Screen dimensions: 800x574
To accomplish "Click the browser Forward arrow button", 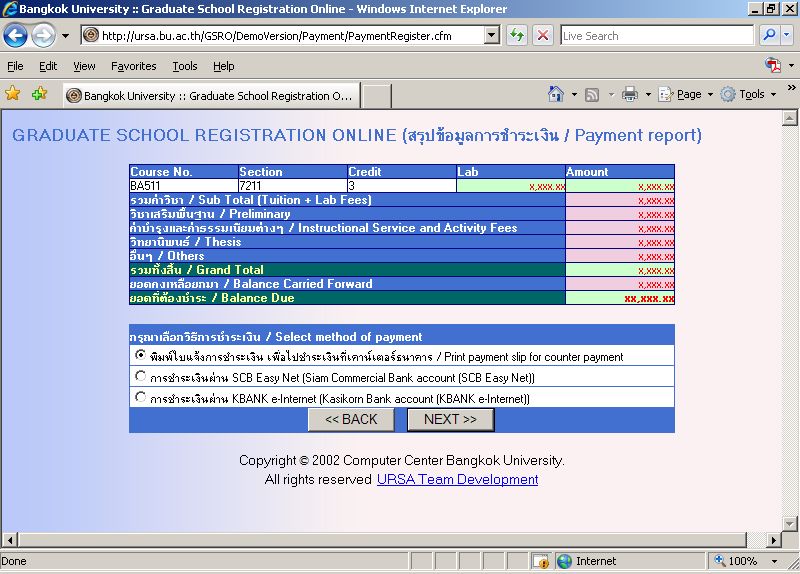I will click(x=43, y=36).
